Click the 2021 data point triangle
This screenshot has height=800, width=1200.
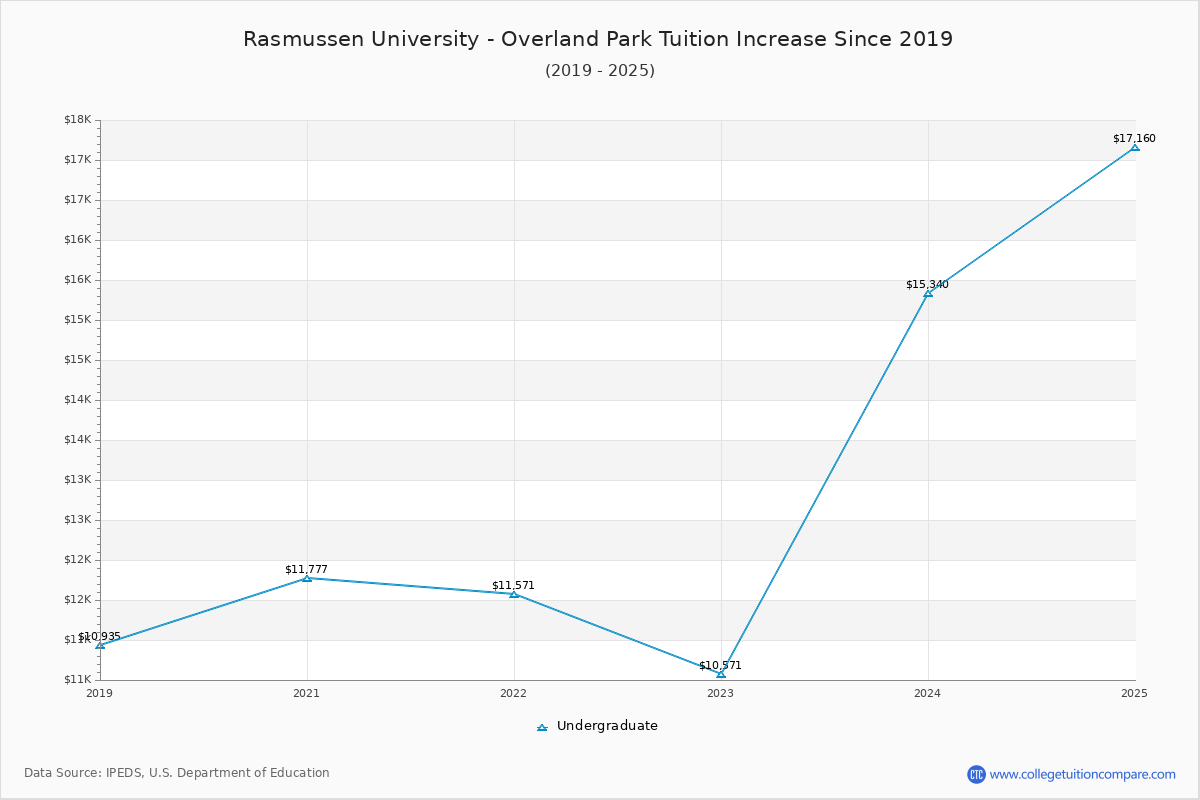[307, 578]
